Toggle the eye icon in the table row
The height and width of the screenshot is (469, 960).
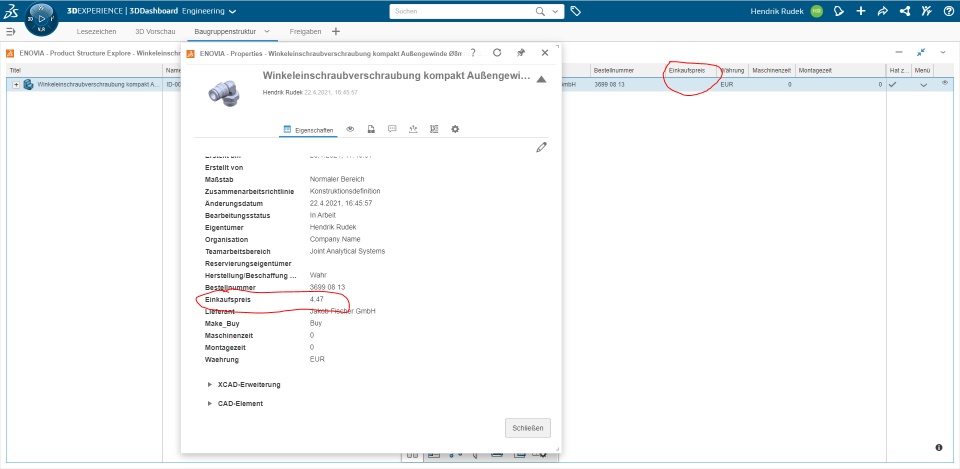pos(945,83)
